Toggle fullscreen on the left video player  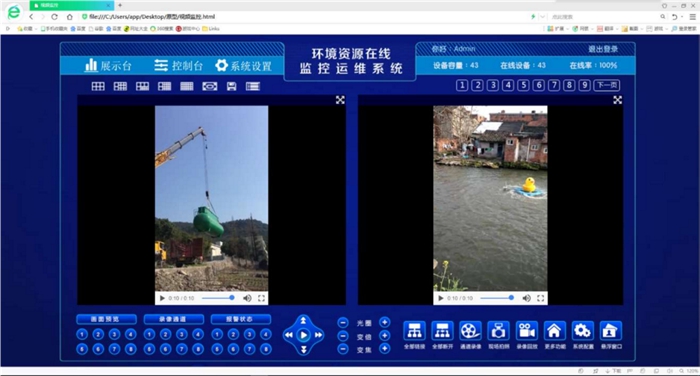point(262,298)
